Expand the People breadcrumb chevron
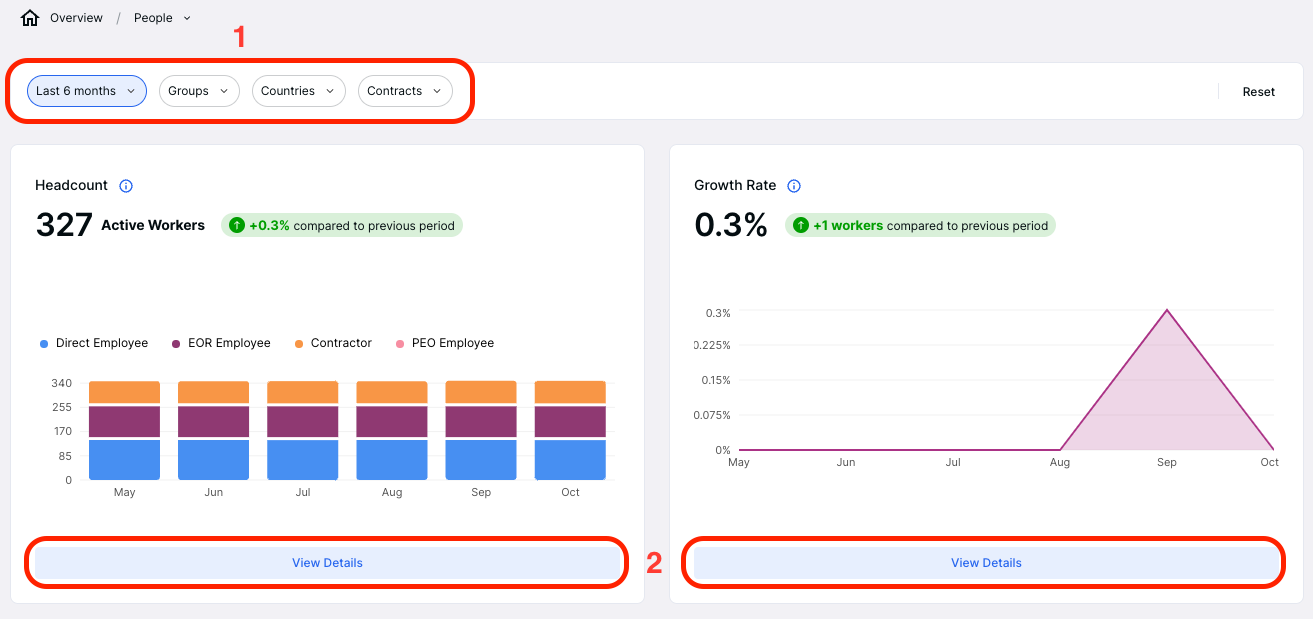The width and height of the screenshot is (1313, 619). coord(186,17)
